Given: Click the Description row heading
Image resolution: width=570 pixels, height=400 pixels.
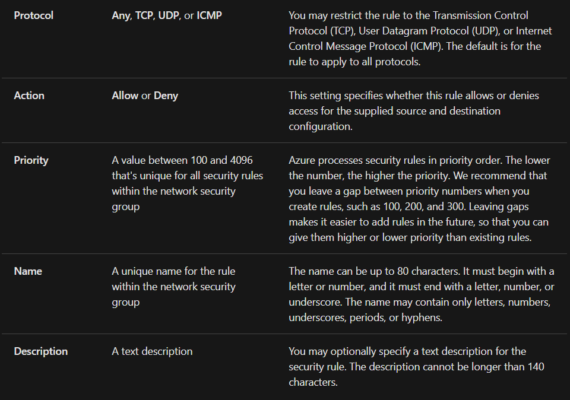Looking at the screenshot, I should tap(41, 351).
